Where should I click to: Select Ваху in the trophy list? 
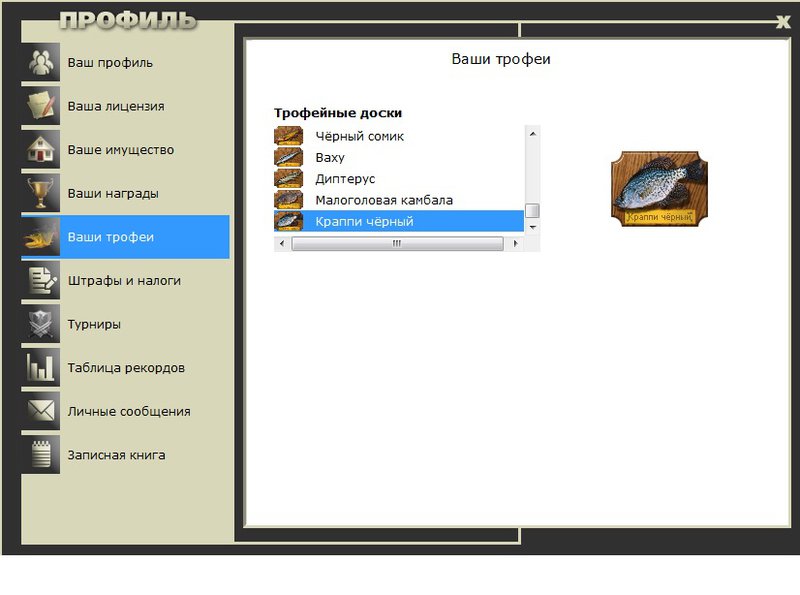click(x=399, y=157)
